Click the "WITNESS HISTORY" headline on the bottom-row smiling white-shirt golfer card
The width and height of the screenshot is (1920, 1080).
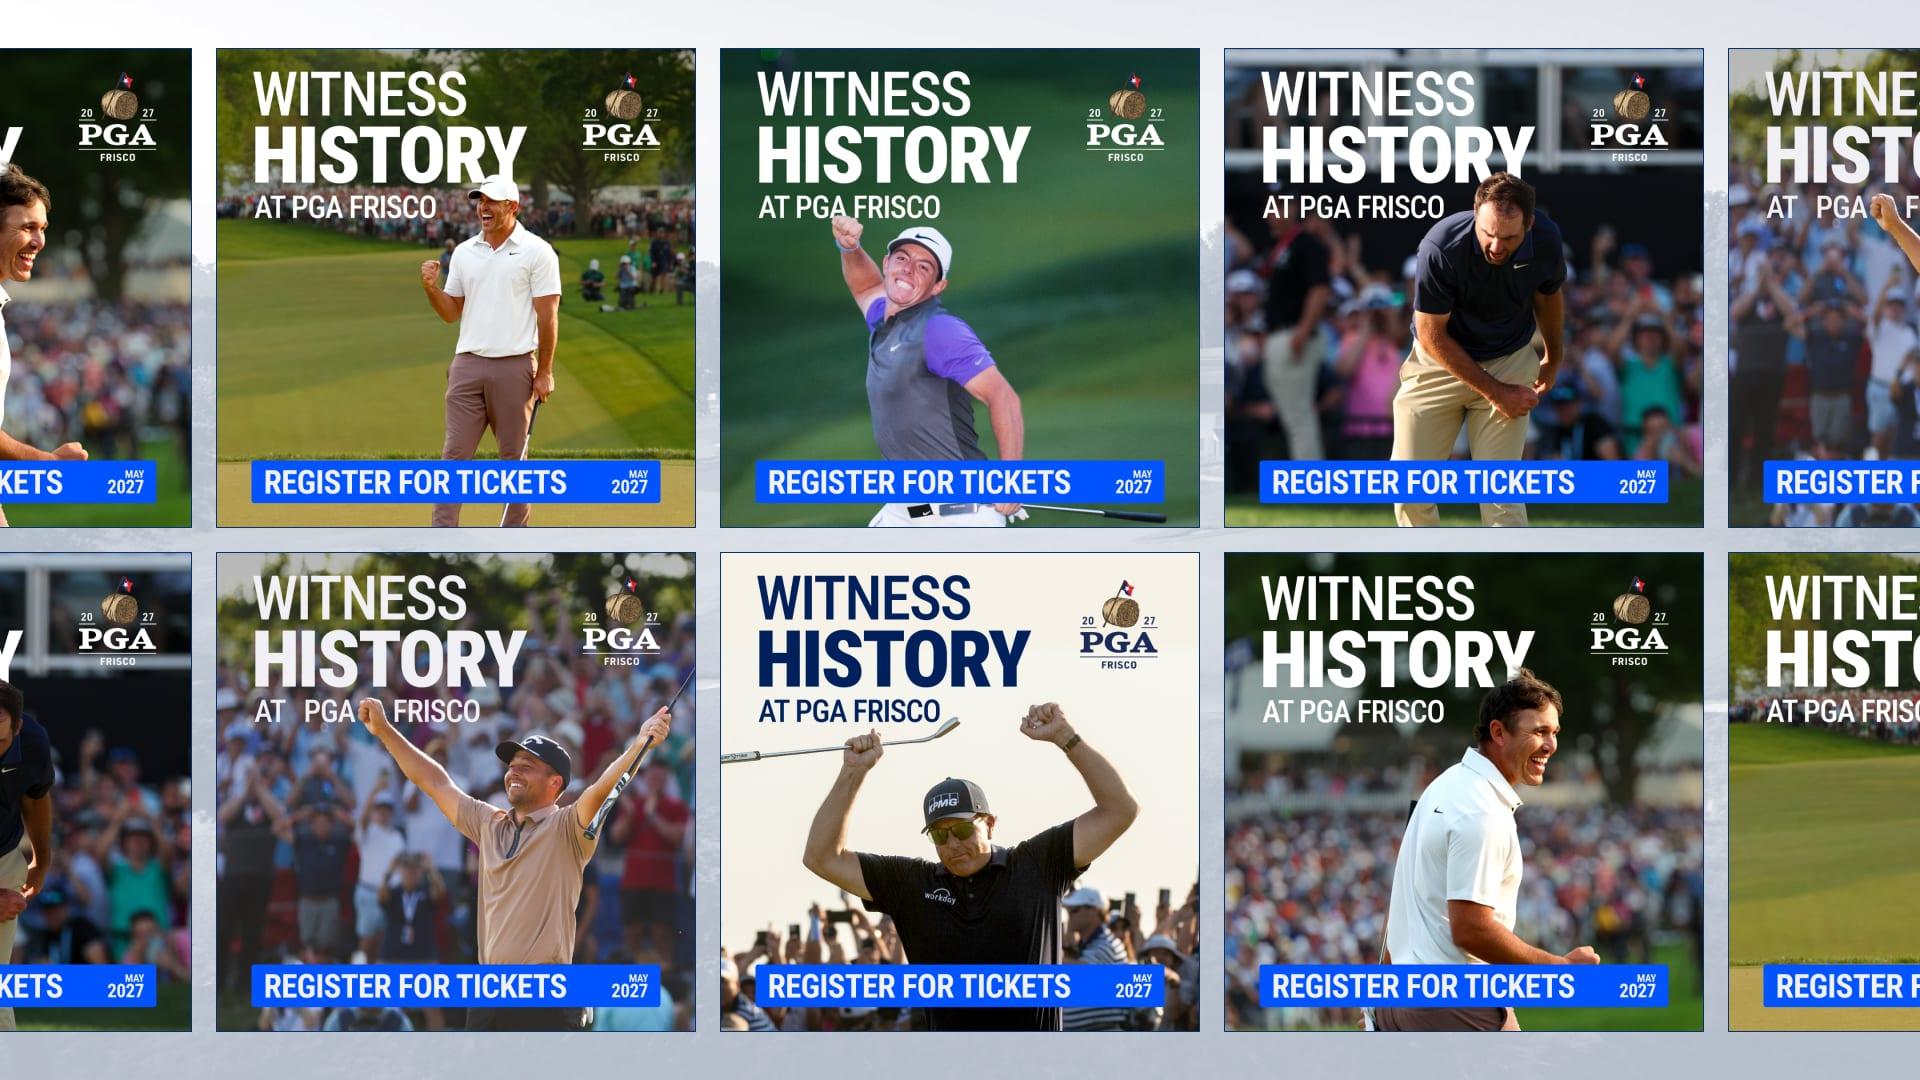click(1397, 630)
